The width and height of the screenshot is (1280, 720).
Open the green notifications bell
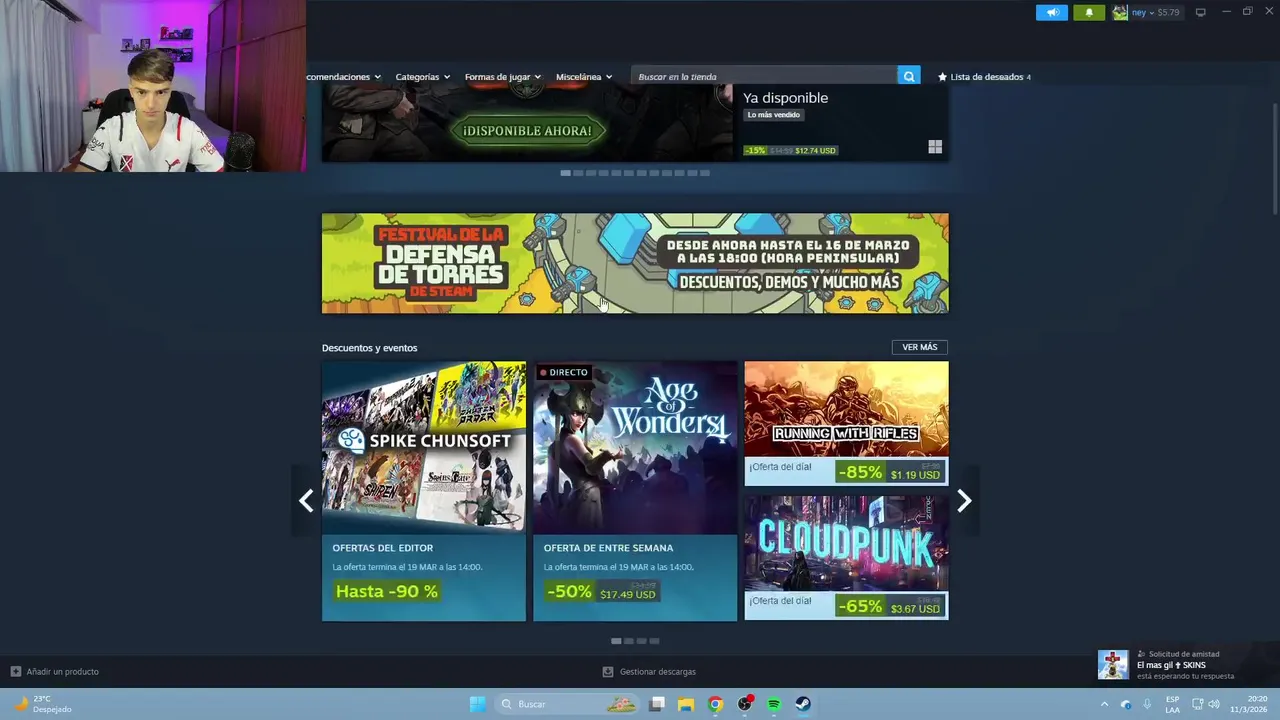(x=1089, y=12)
